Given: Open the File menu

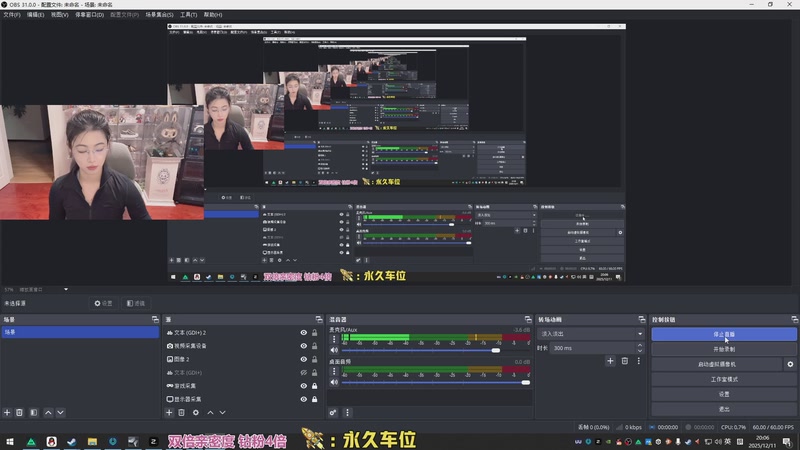Looking at the screenshot, I should pyautogui.click(x=12, y=15).
